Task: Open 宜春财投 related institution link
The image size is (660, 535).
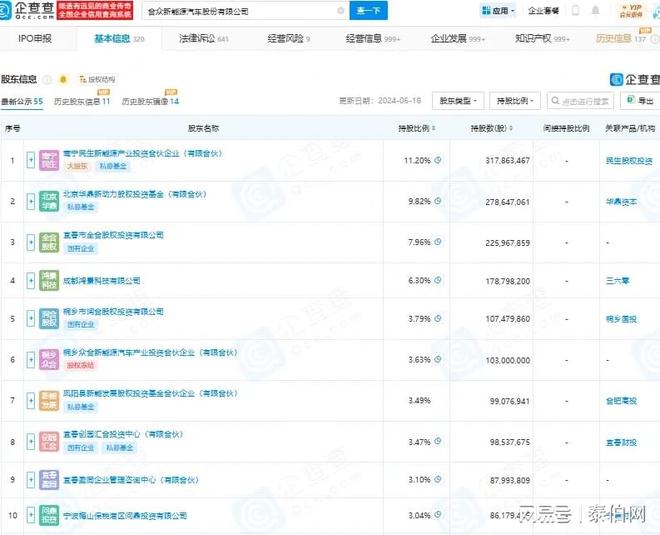Action: pyautogui.click(x=621, y=442)
